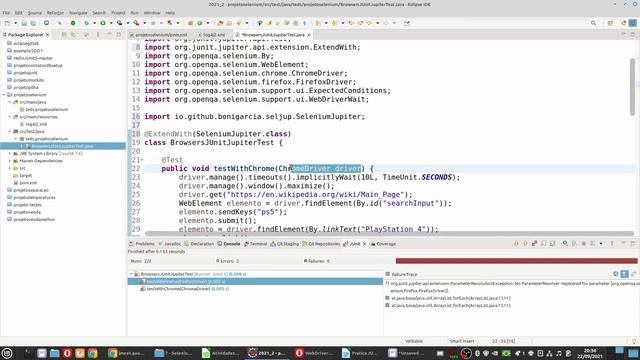640x360 pixels.
Task: Select pom.xml in the Package Explorer
Action: (28, 183)
